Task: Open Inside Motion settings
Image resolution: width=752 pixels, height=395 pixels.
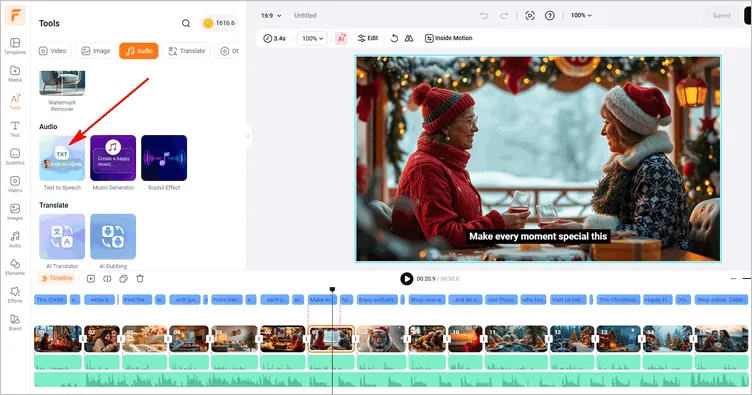Action: point(448,38)
